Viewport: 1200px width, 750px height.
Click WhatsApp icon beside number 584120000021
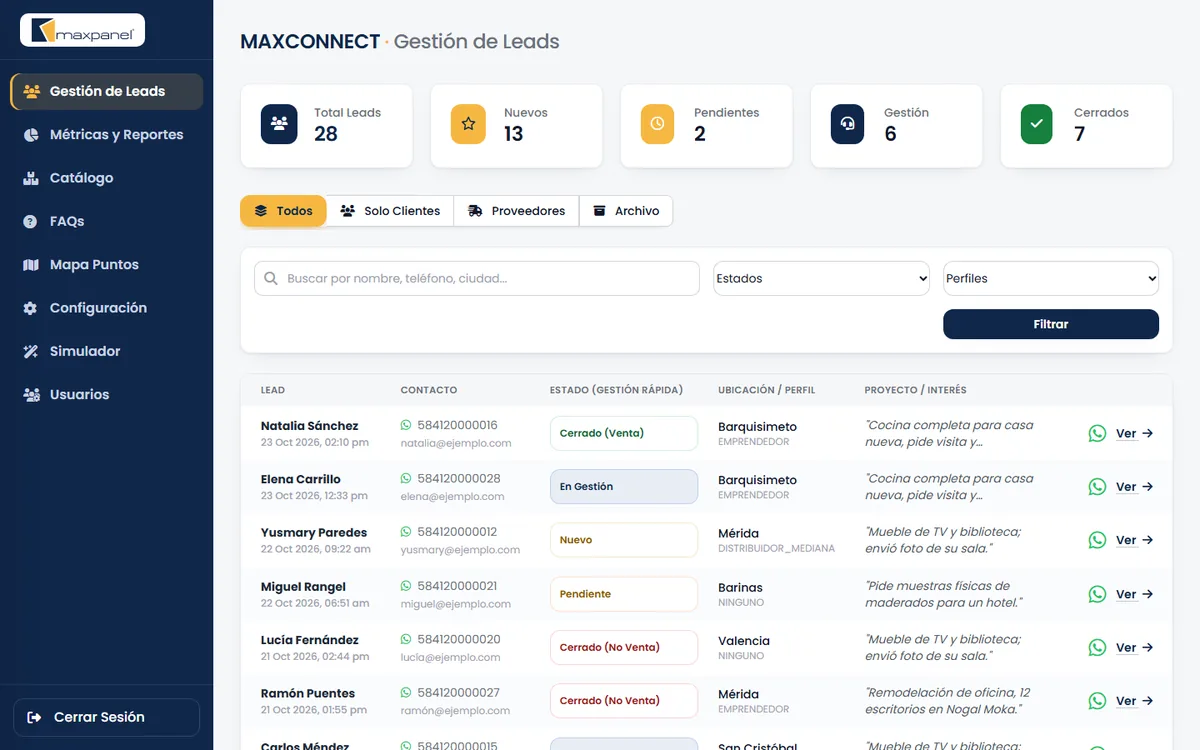pyautogui.click(x=406, y=586)
